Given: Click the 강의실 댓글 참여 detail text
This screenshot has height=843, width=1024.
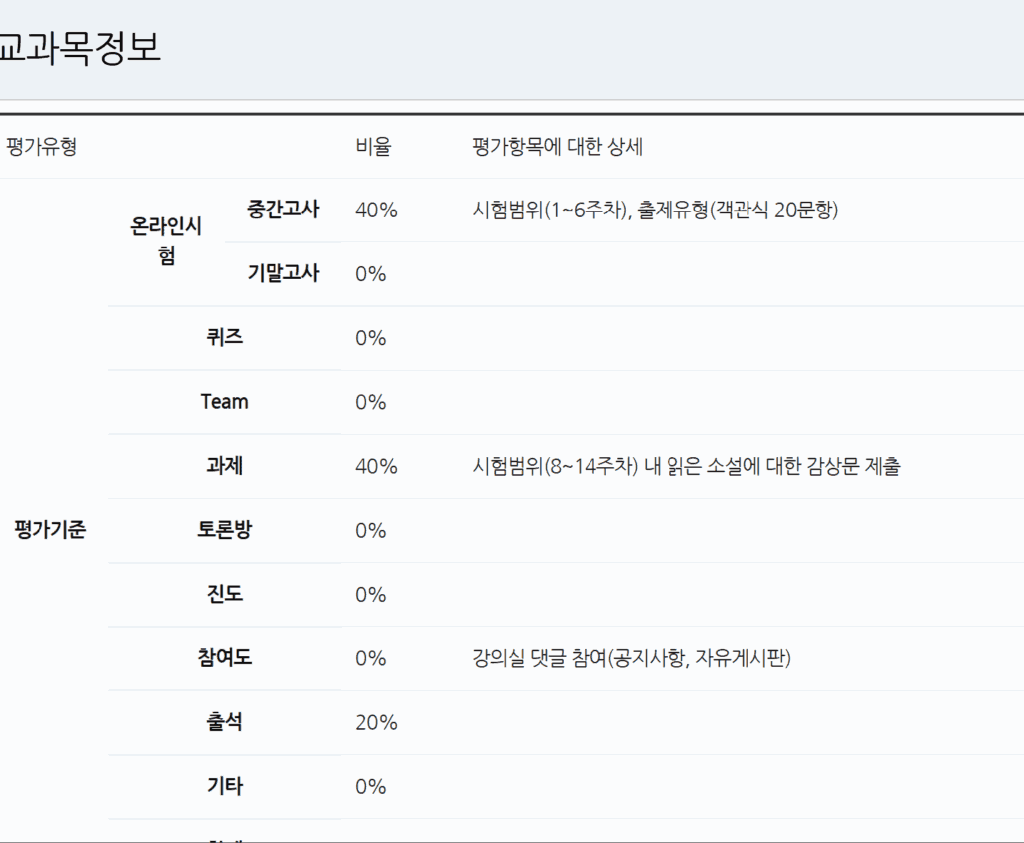Looking at the screenshot, I should pos(631,658).
